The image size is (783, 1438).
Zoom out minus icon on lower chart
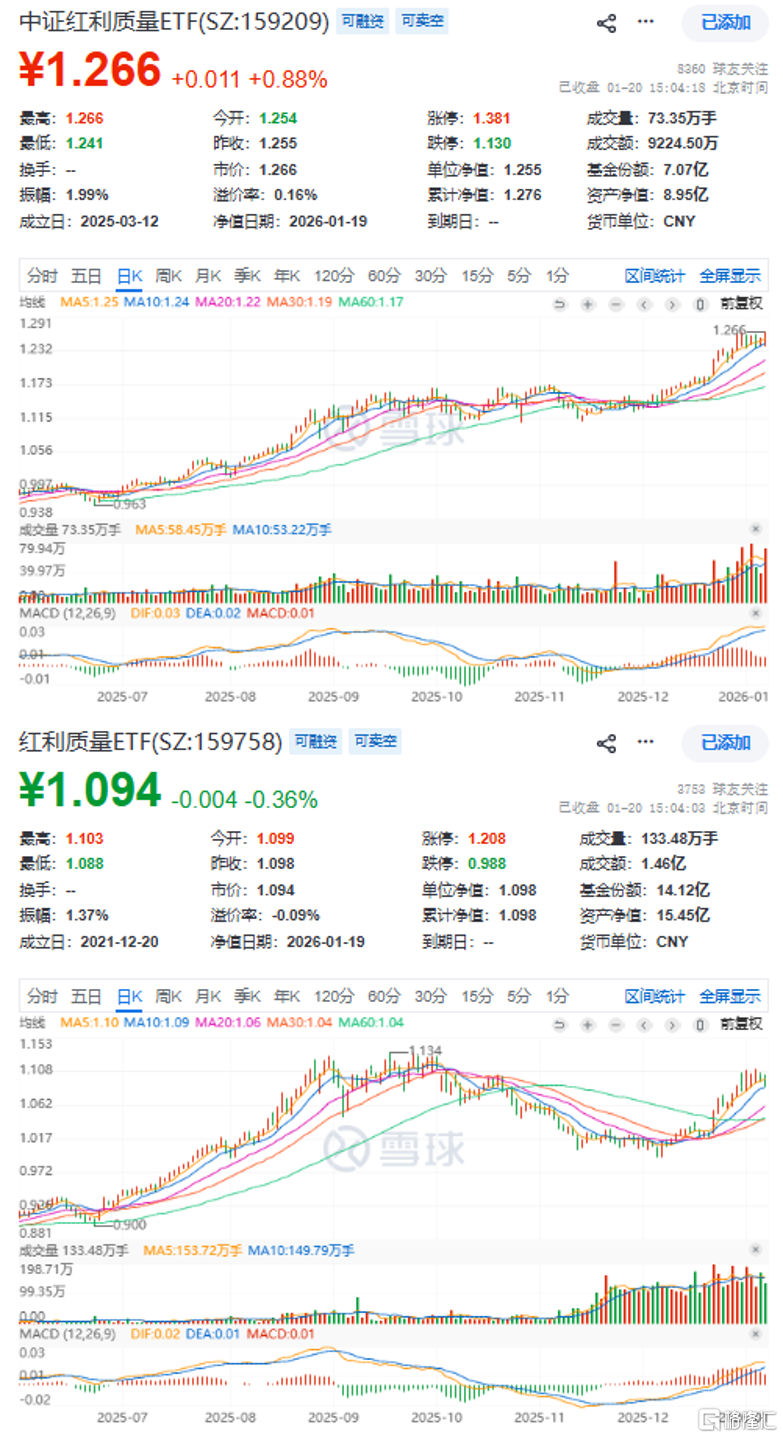point(616,1024)
